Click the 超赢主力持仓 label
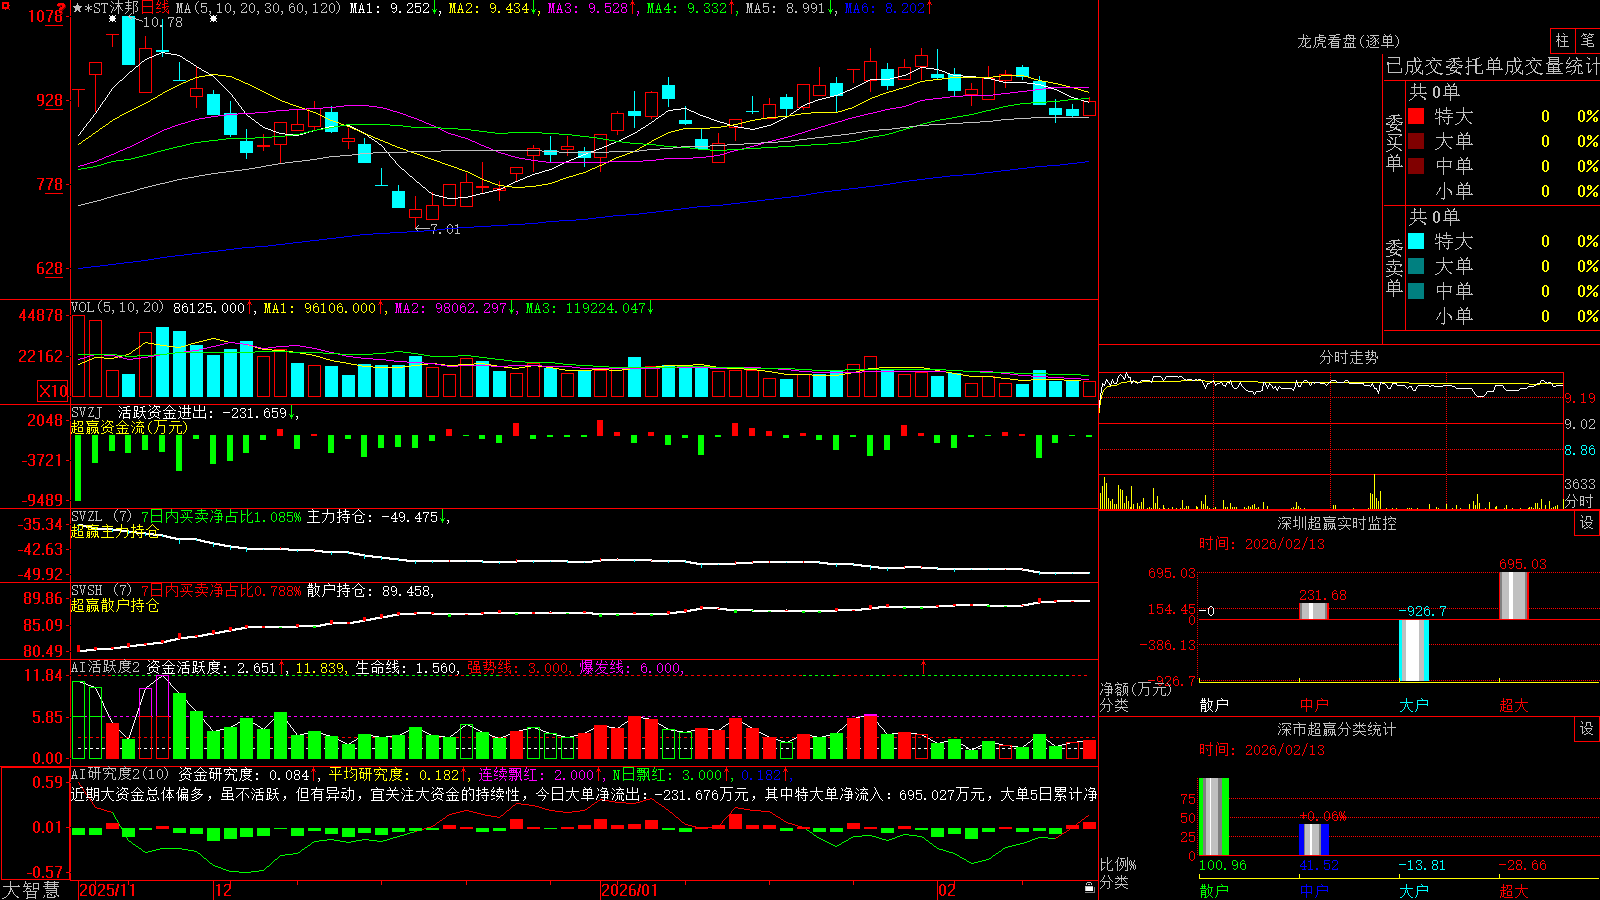The image size is (1600, 900). coord(115,531)
